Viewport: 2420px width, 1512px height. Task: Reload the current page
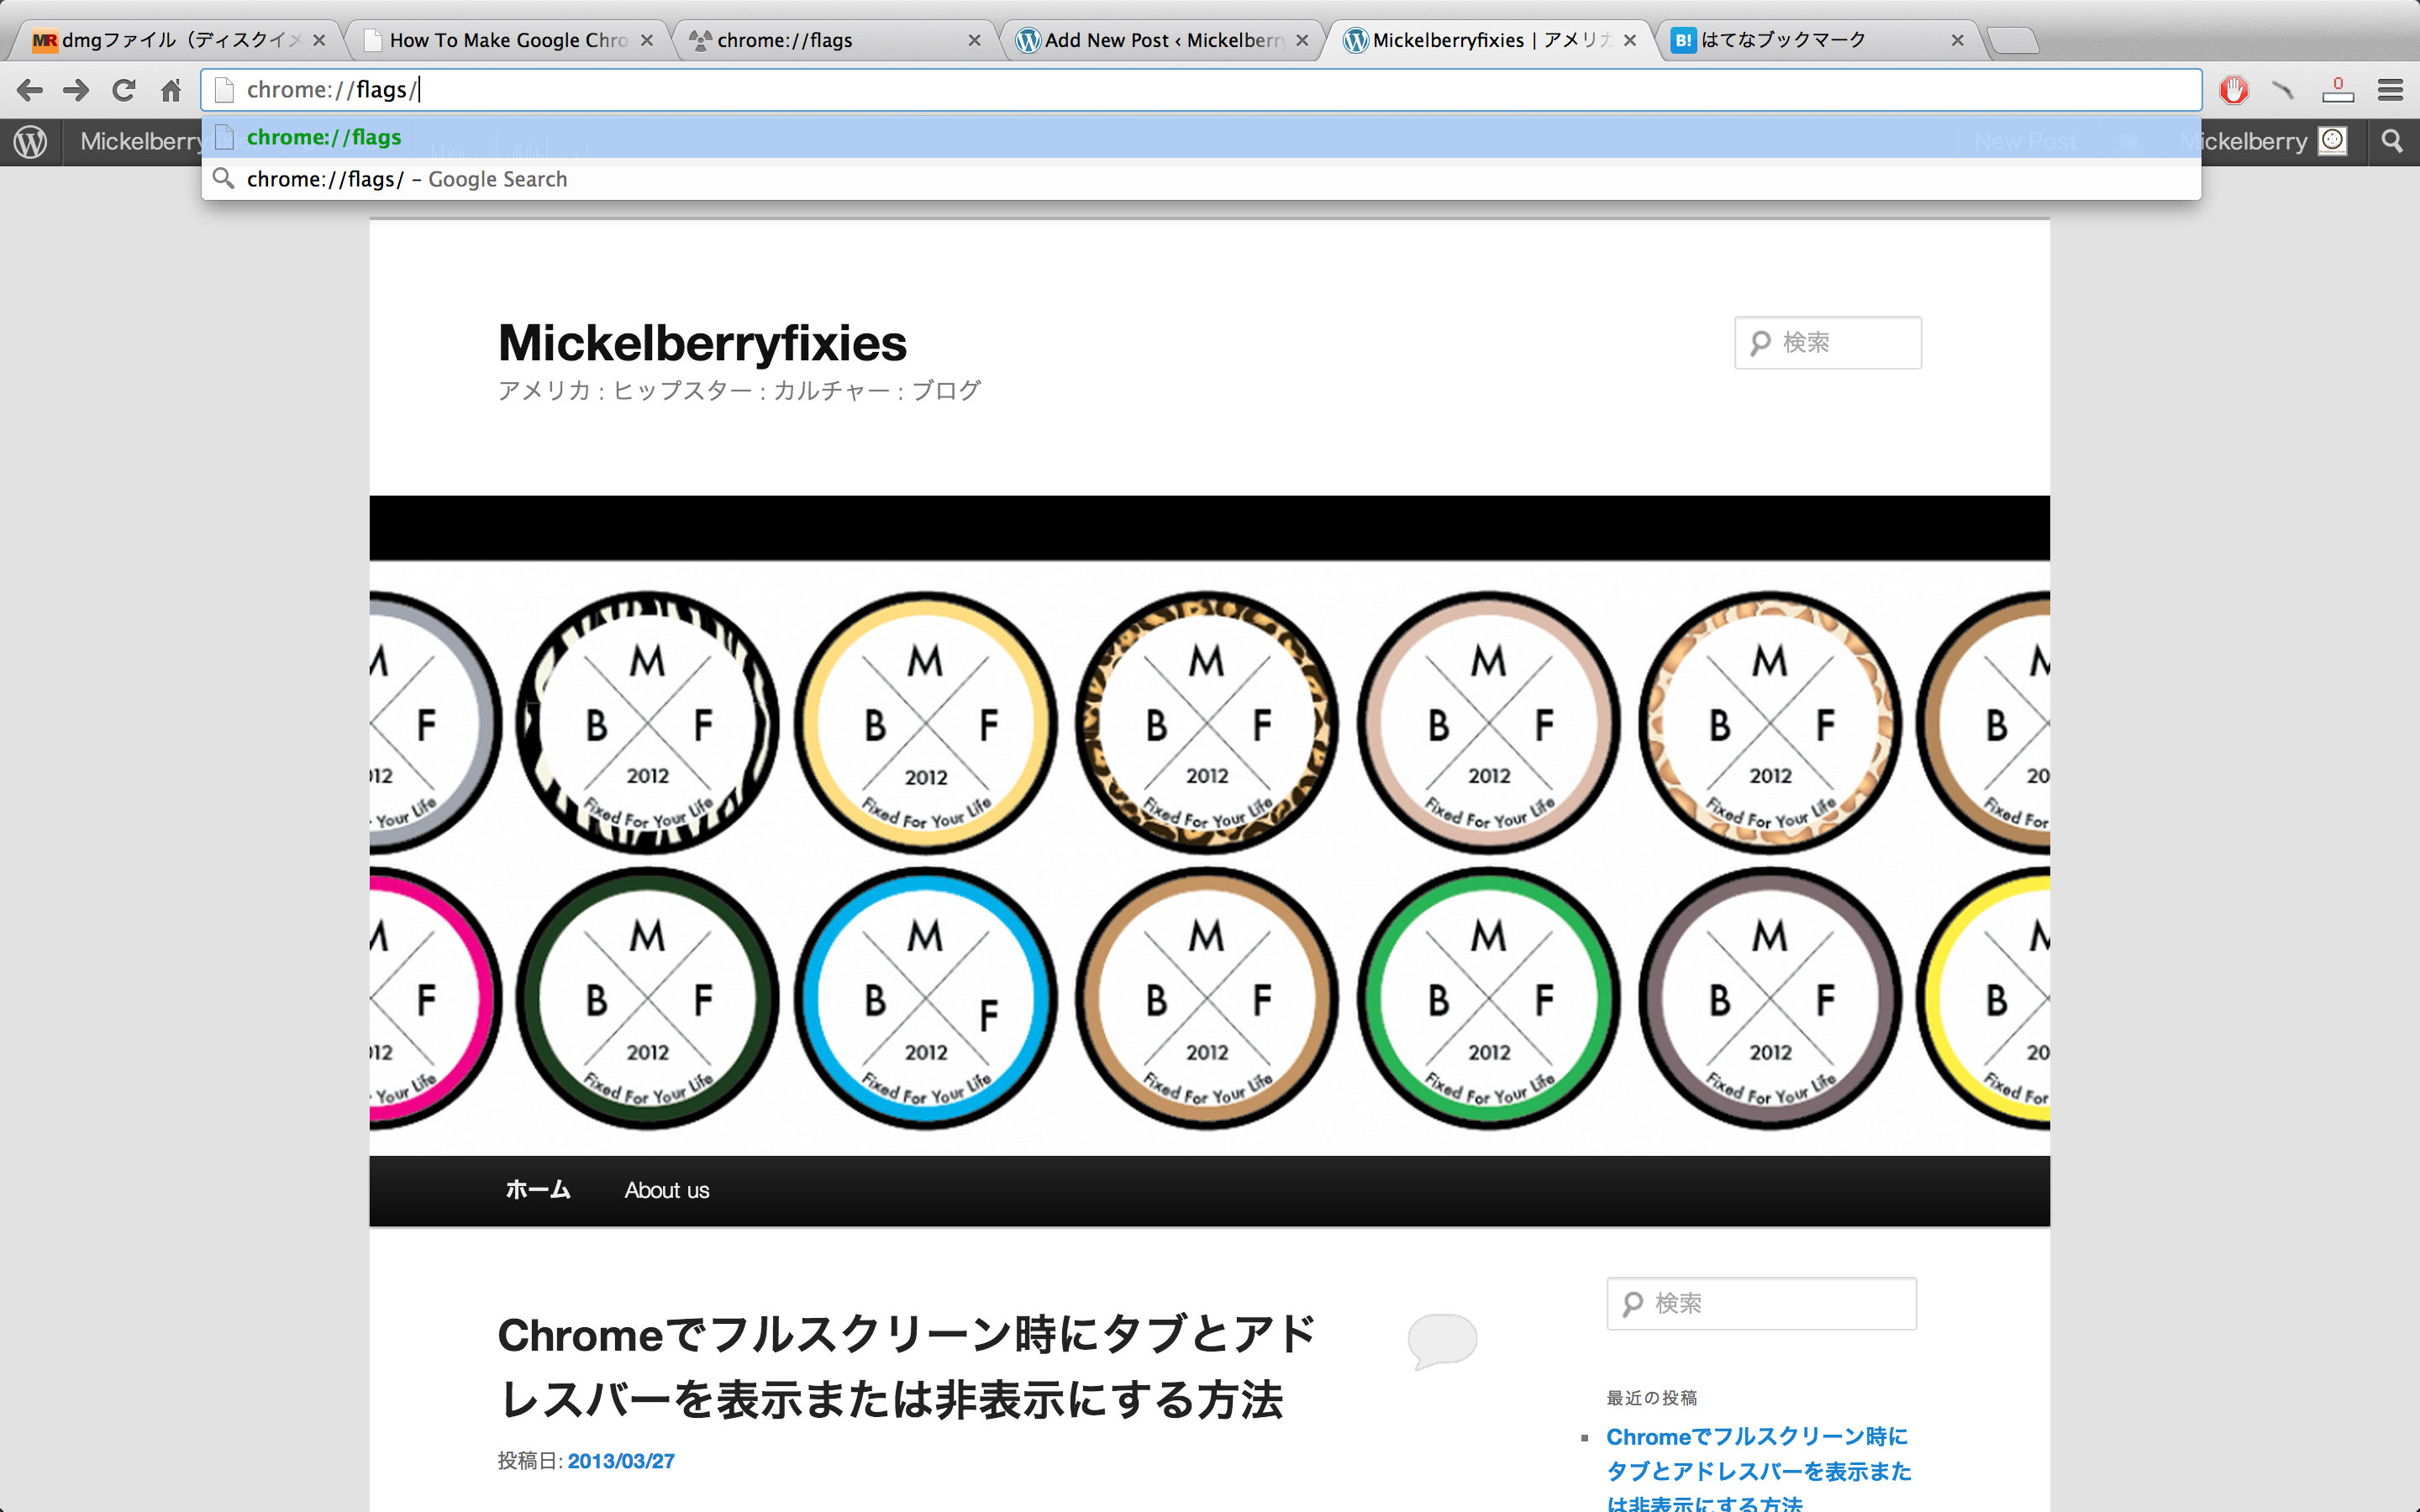point(124,90)
